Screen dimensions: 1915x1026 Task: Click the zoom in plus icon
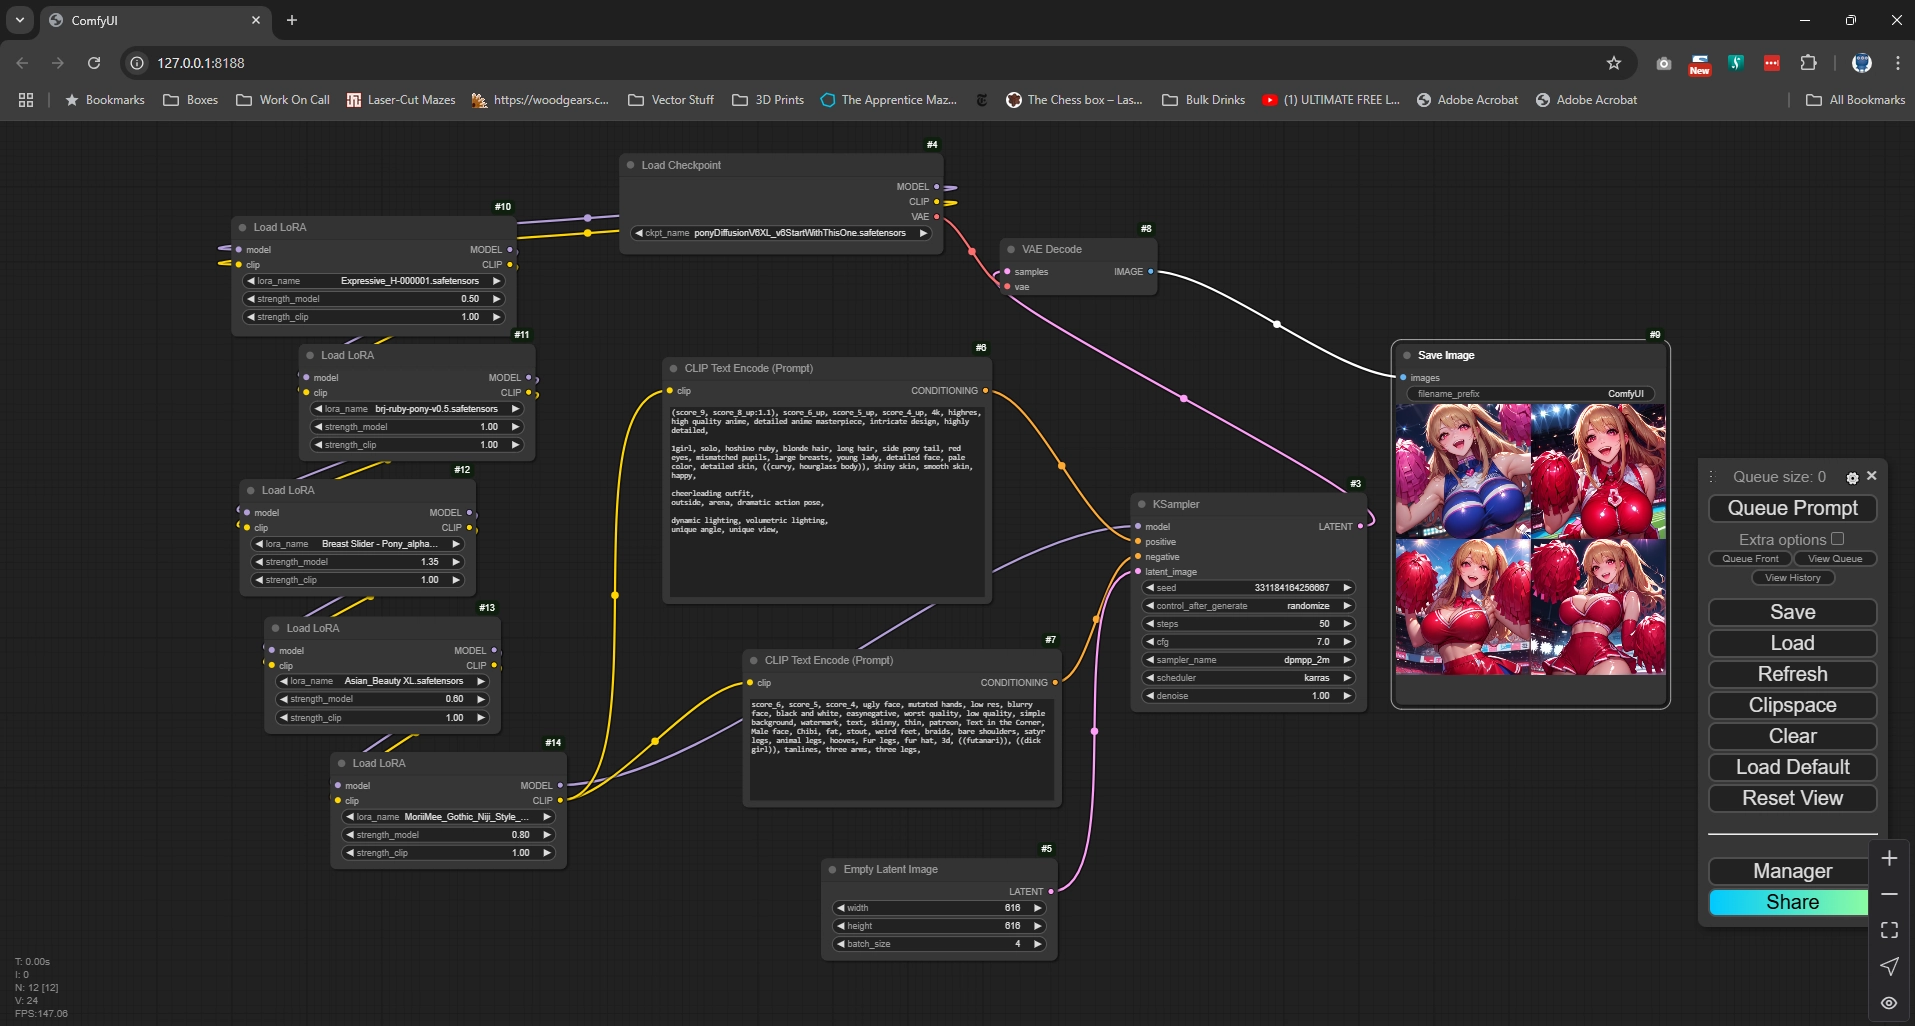point(1889,859)
